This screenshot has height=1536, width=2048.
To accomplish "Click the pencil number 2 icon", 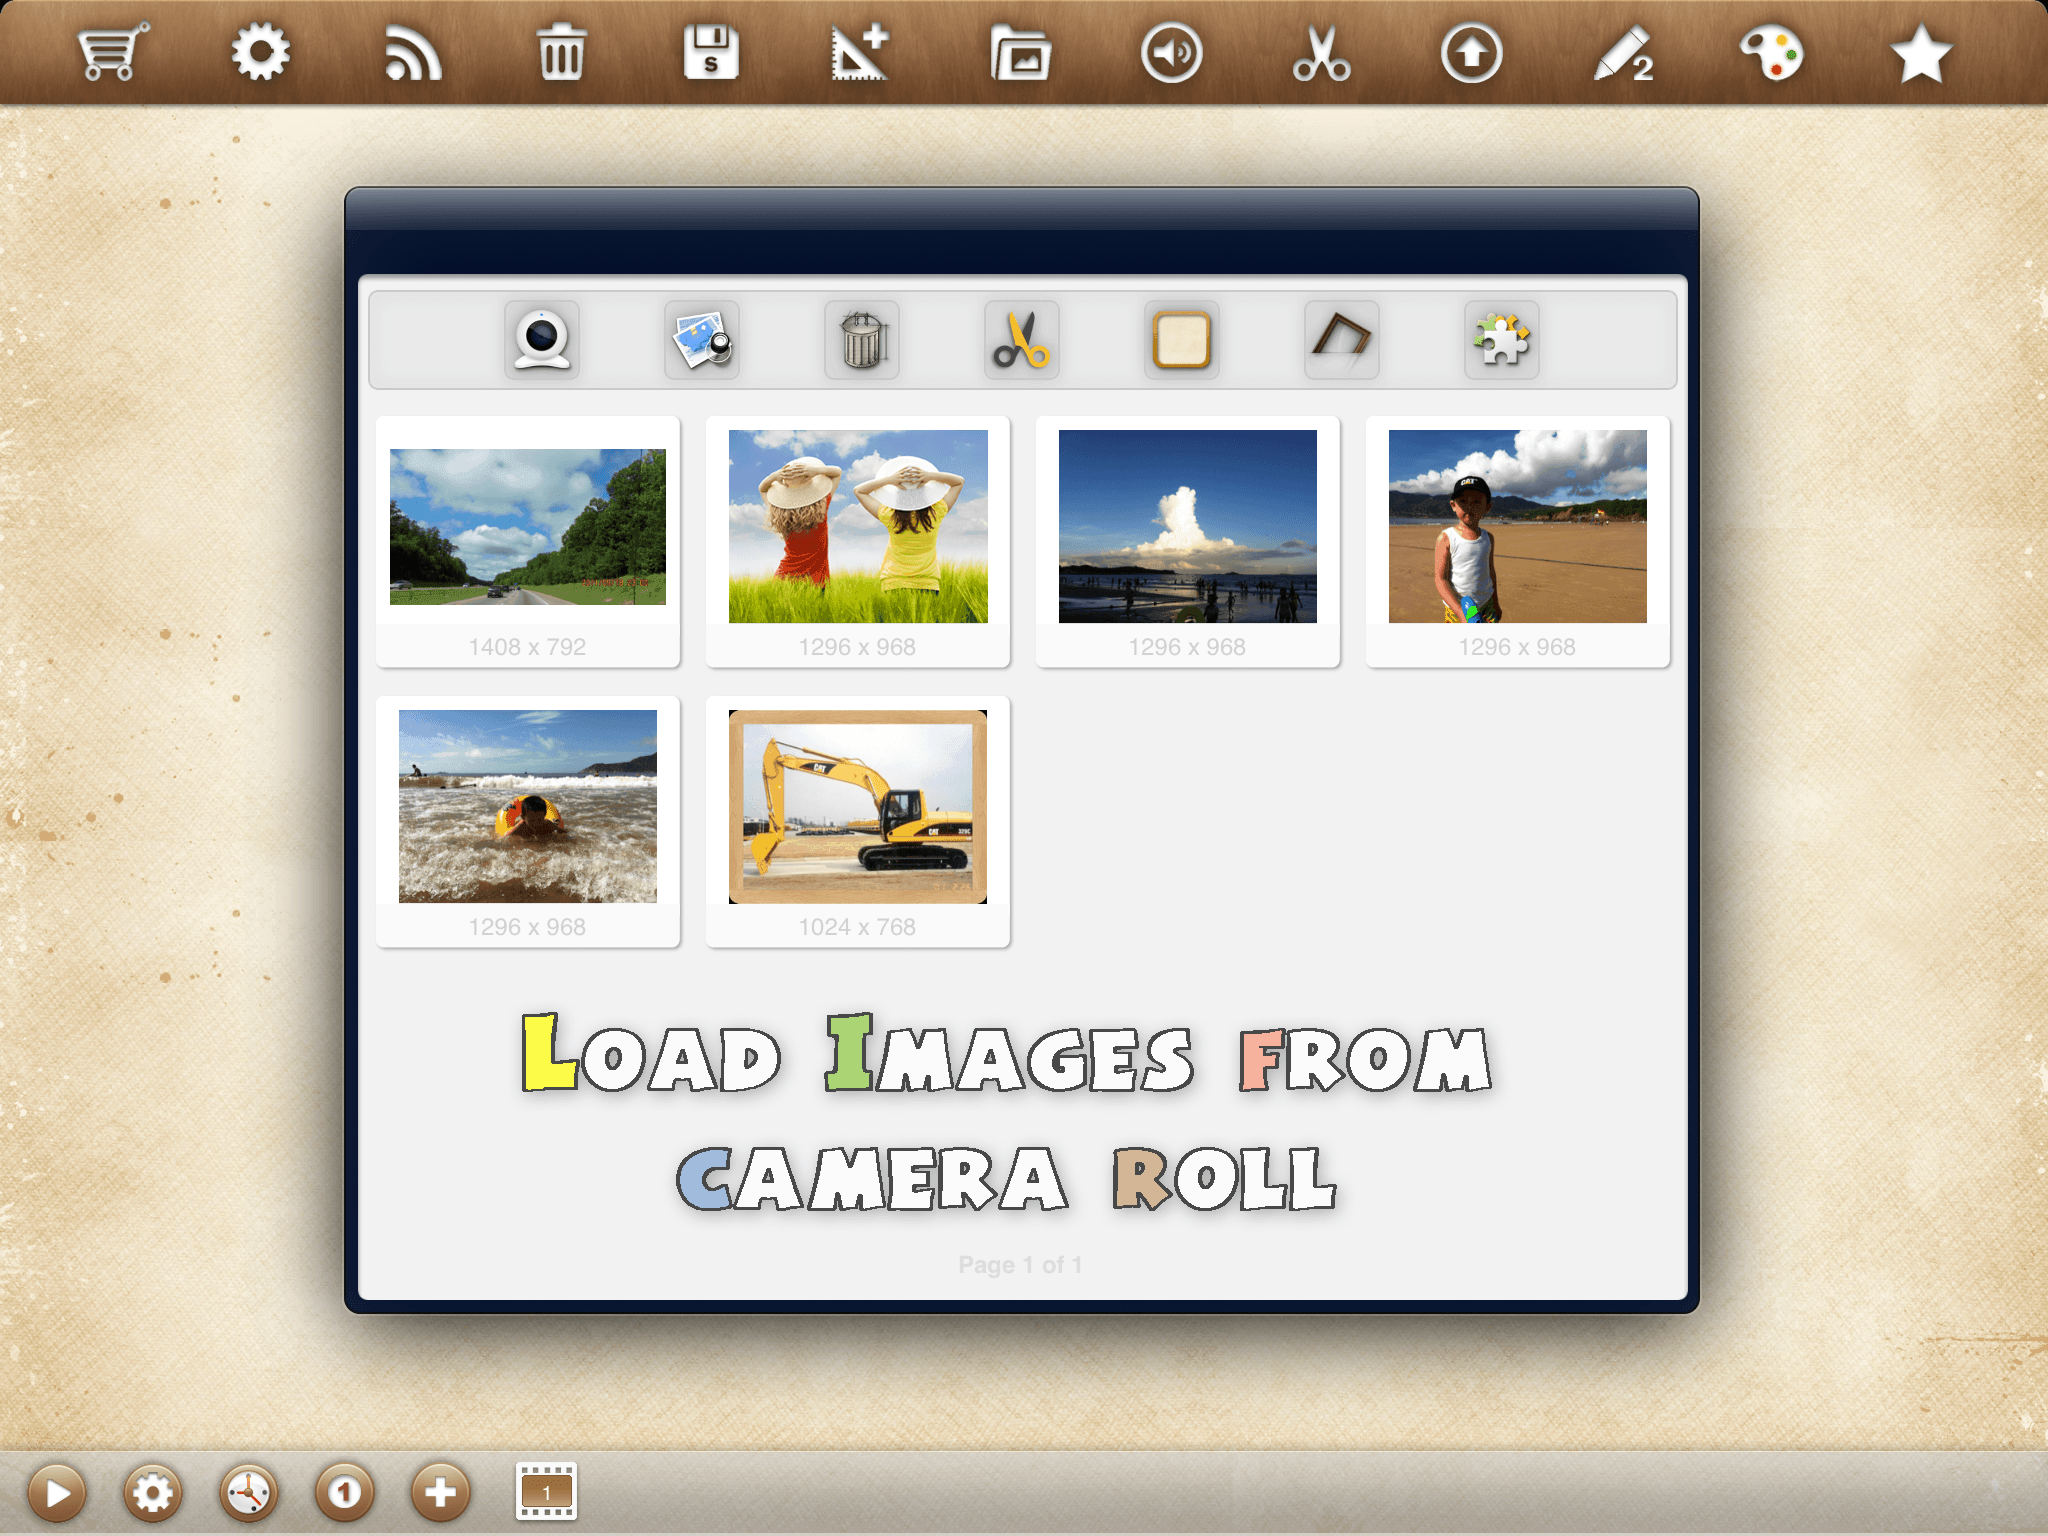I will pyautogui.click(x=1622, y=54).
